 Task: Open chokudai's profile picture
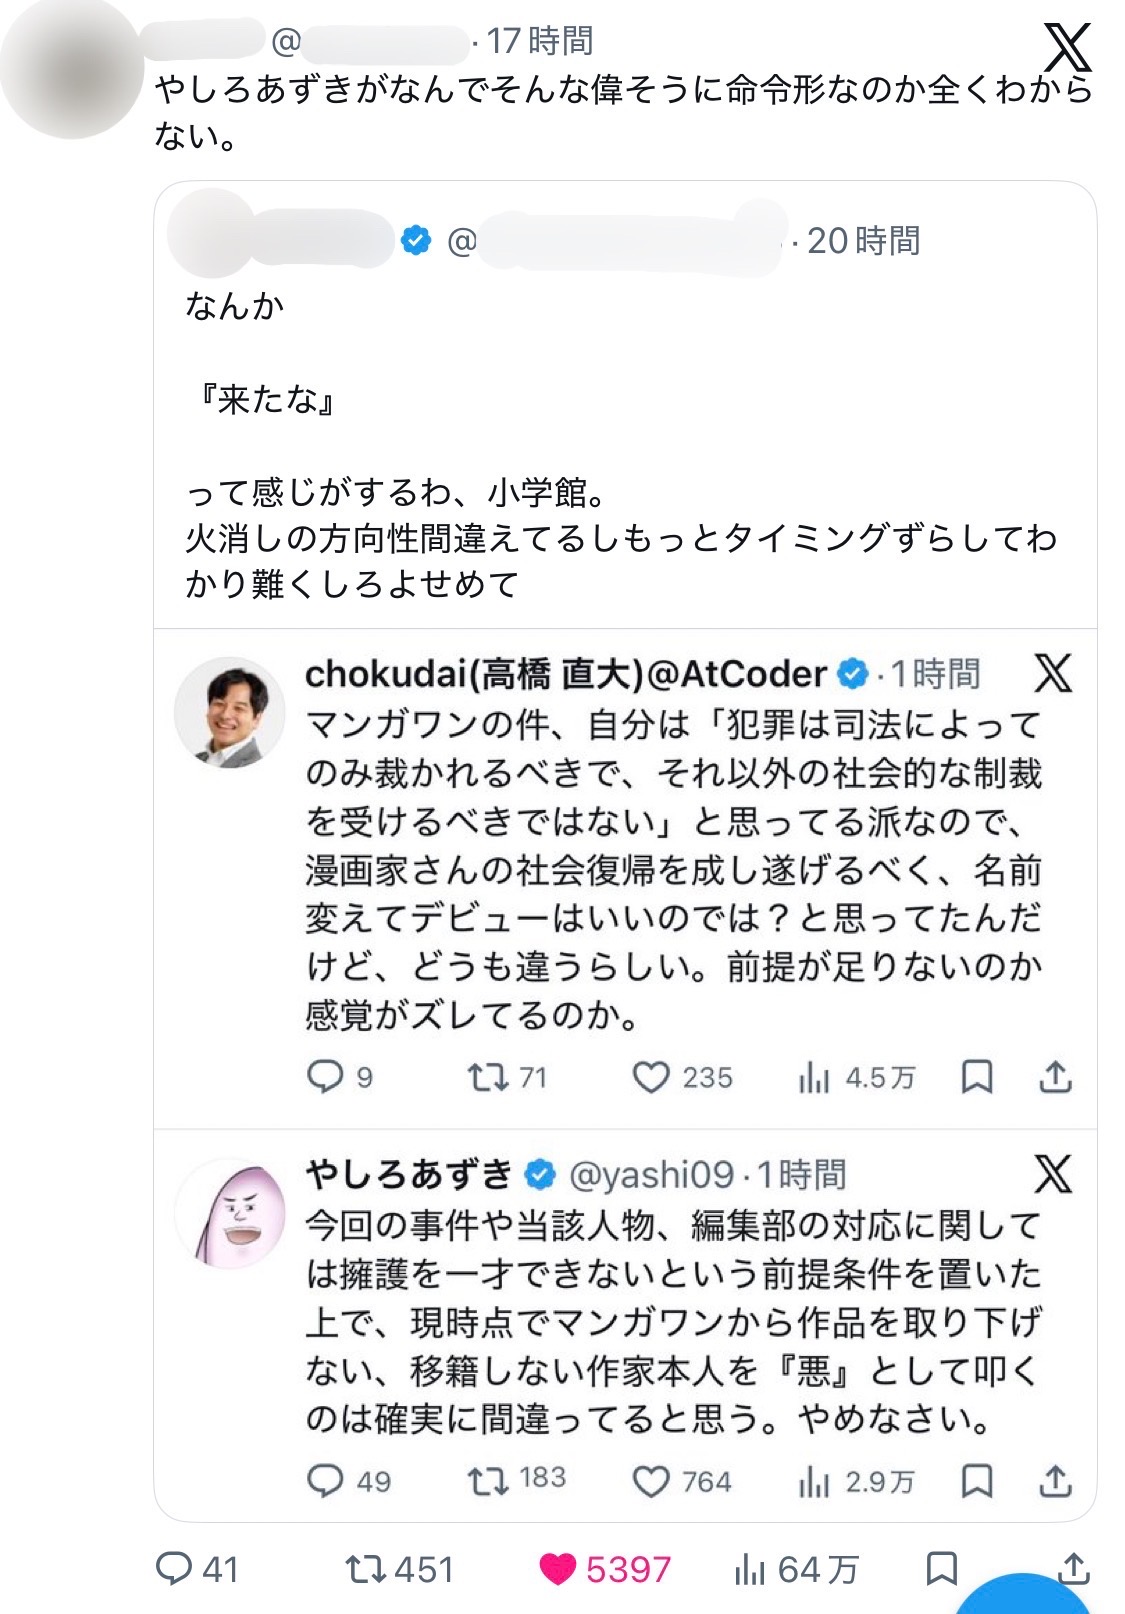(x=229, y=713)
